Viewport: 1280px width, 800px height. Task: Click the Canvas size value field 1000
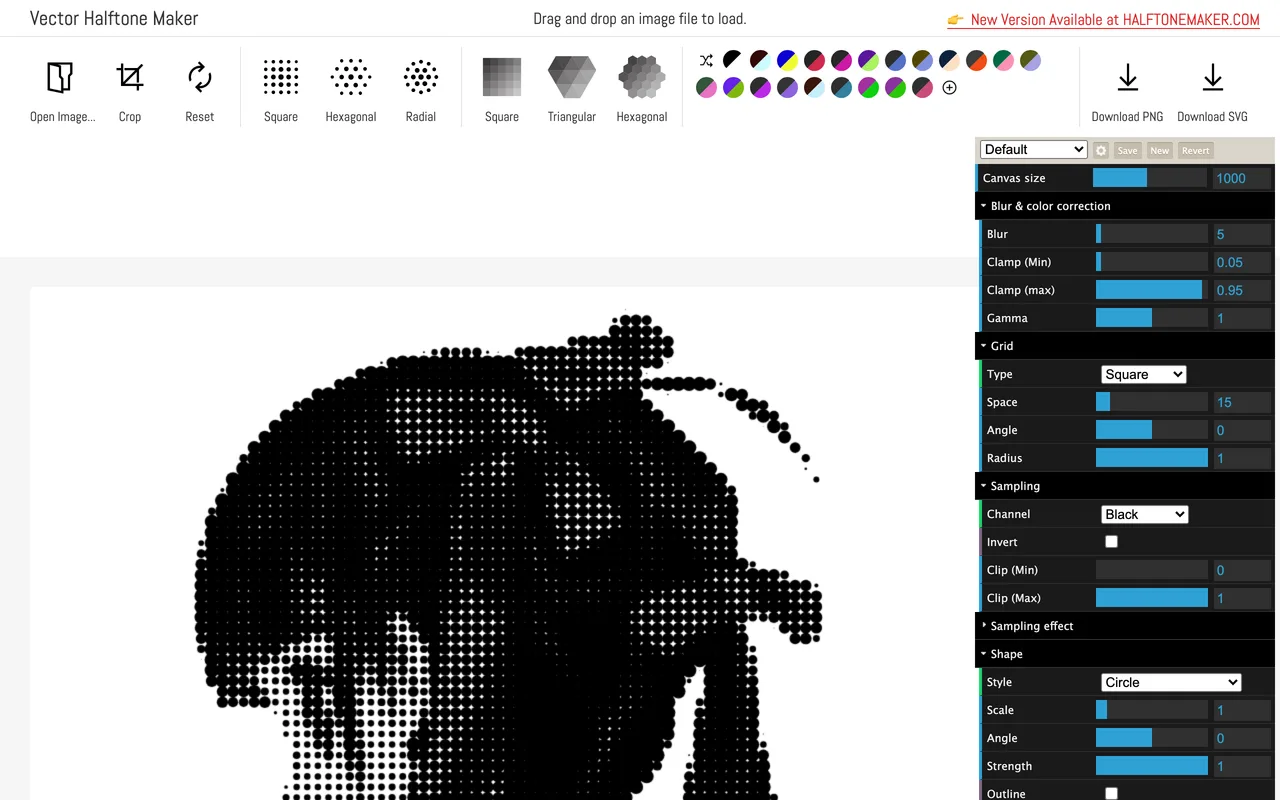pyautogui.click(x=1241, y=178)
